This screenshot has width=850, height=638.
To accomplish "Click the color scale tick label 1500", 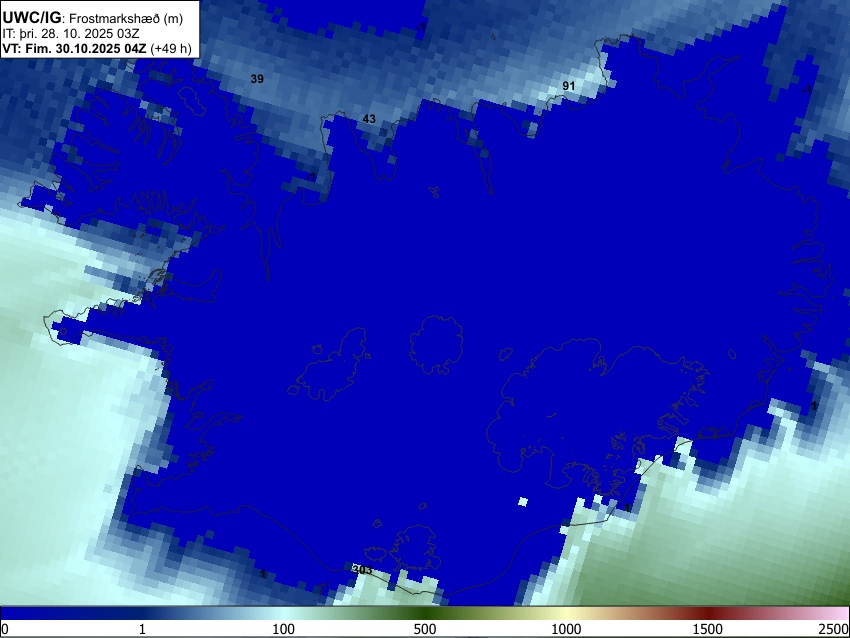I will coord(708,629).
